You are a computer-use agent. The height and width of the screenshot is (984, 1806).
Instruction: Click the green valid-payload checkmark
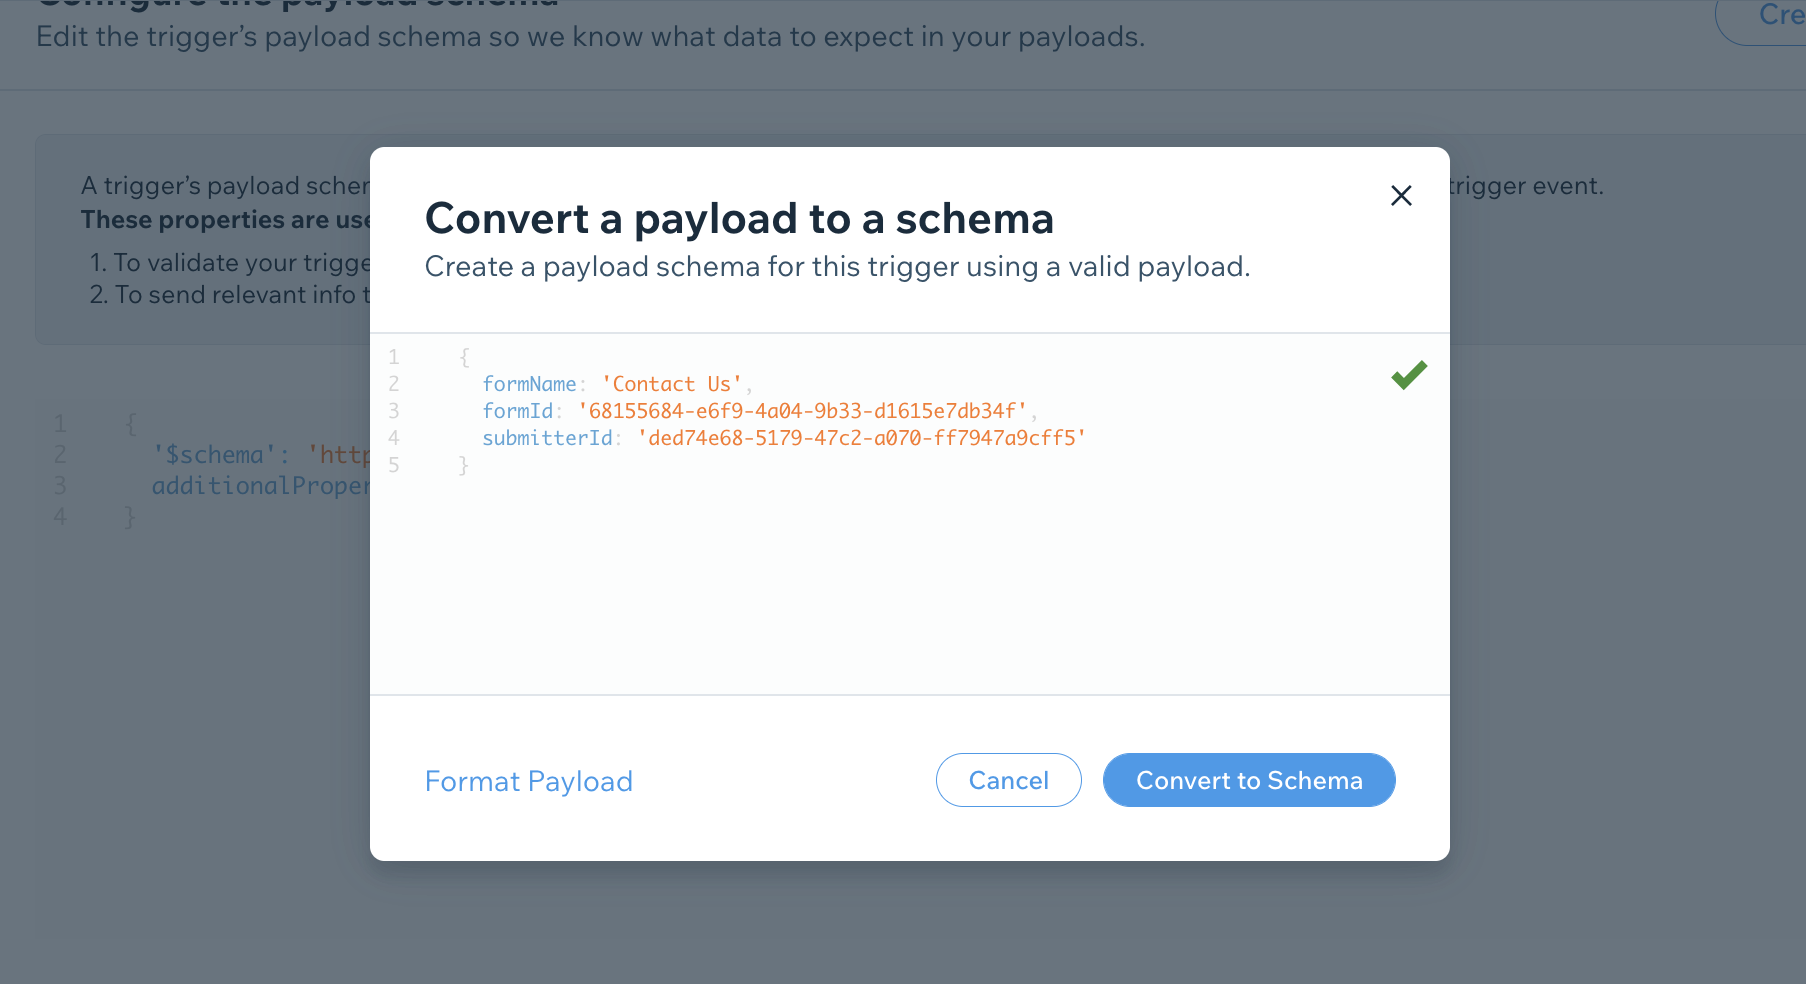[x=1409, y=375]
